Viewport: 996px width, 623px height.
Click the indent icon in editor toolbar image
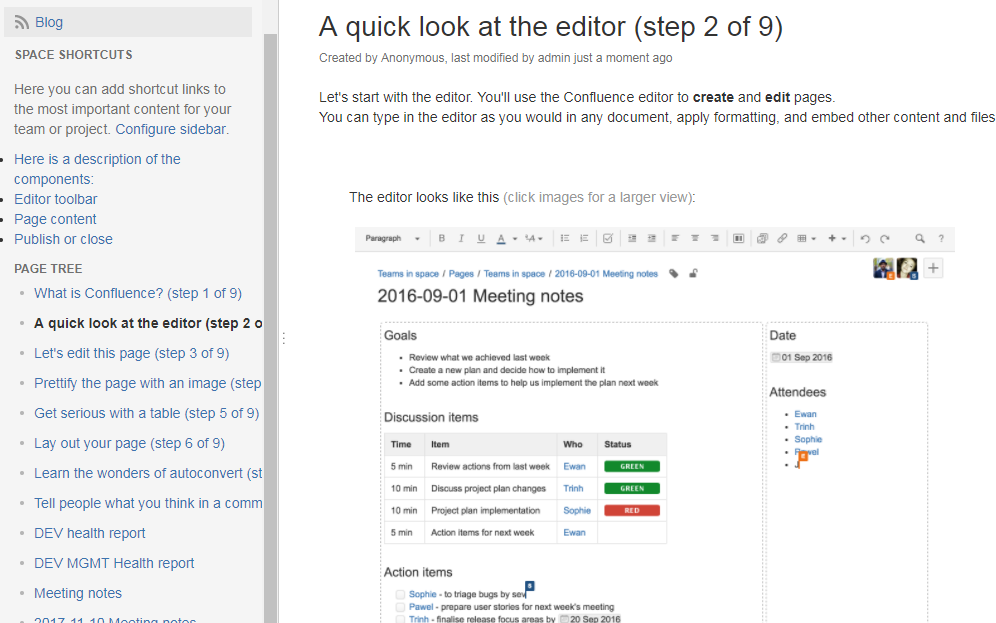tap(652, 239)
